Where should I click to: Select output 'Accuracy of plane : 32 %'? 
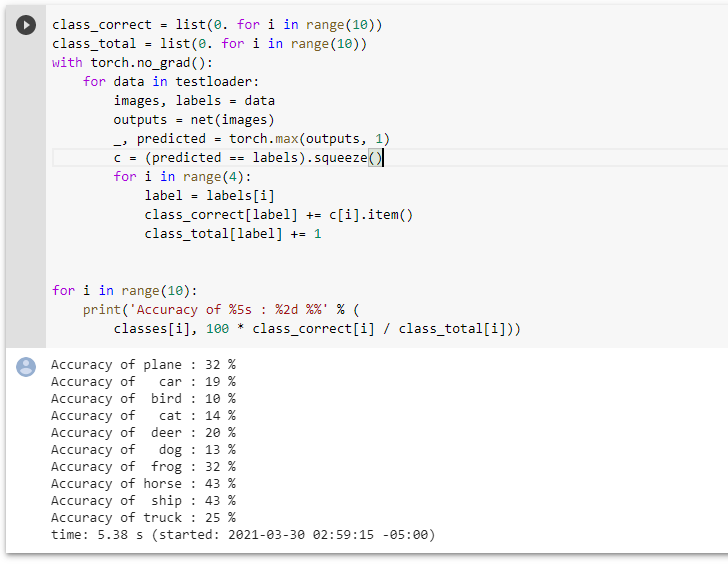(x=143, y=365)
